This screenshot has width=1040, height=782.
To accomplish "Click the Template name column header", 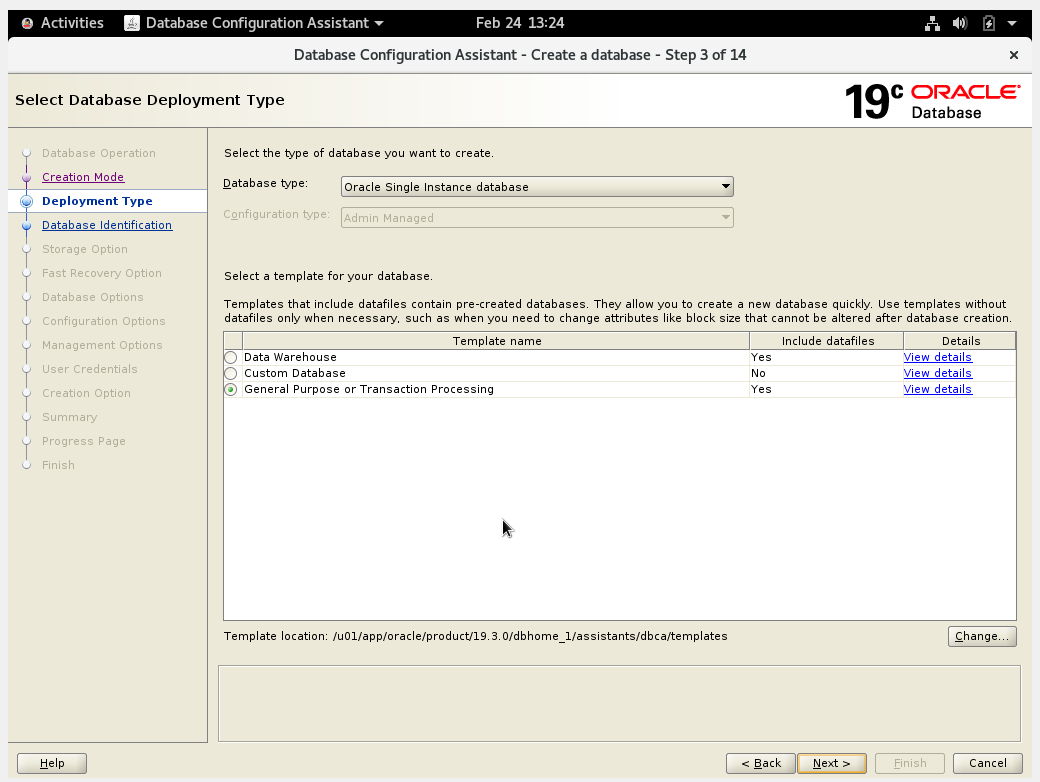I will 497,341.
